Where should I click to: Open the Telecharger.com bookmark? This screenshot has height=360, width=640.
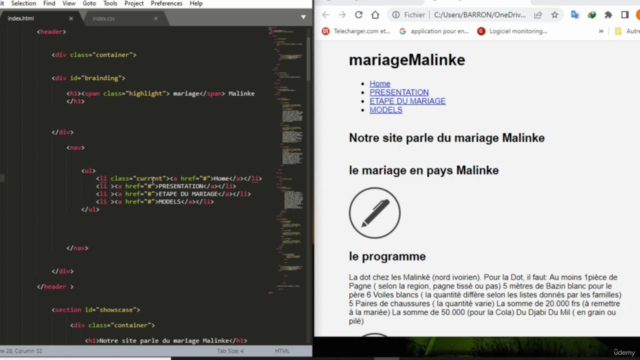click(x=356, y=31)
